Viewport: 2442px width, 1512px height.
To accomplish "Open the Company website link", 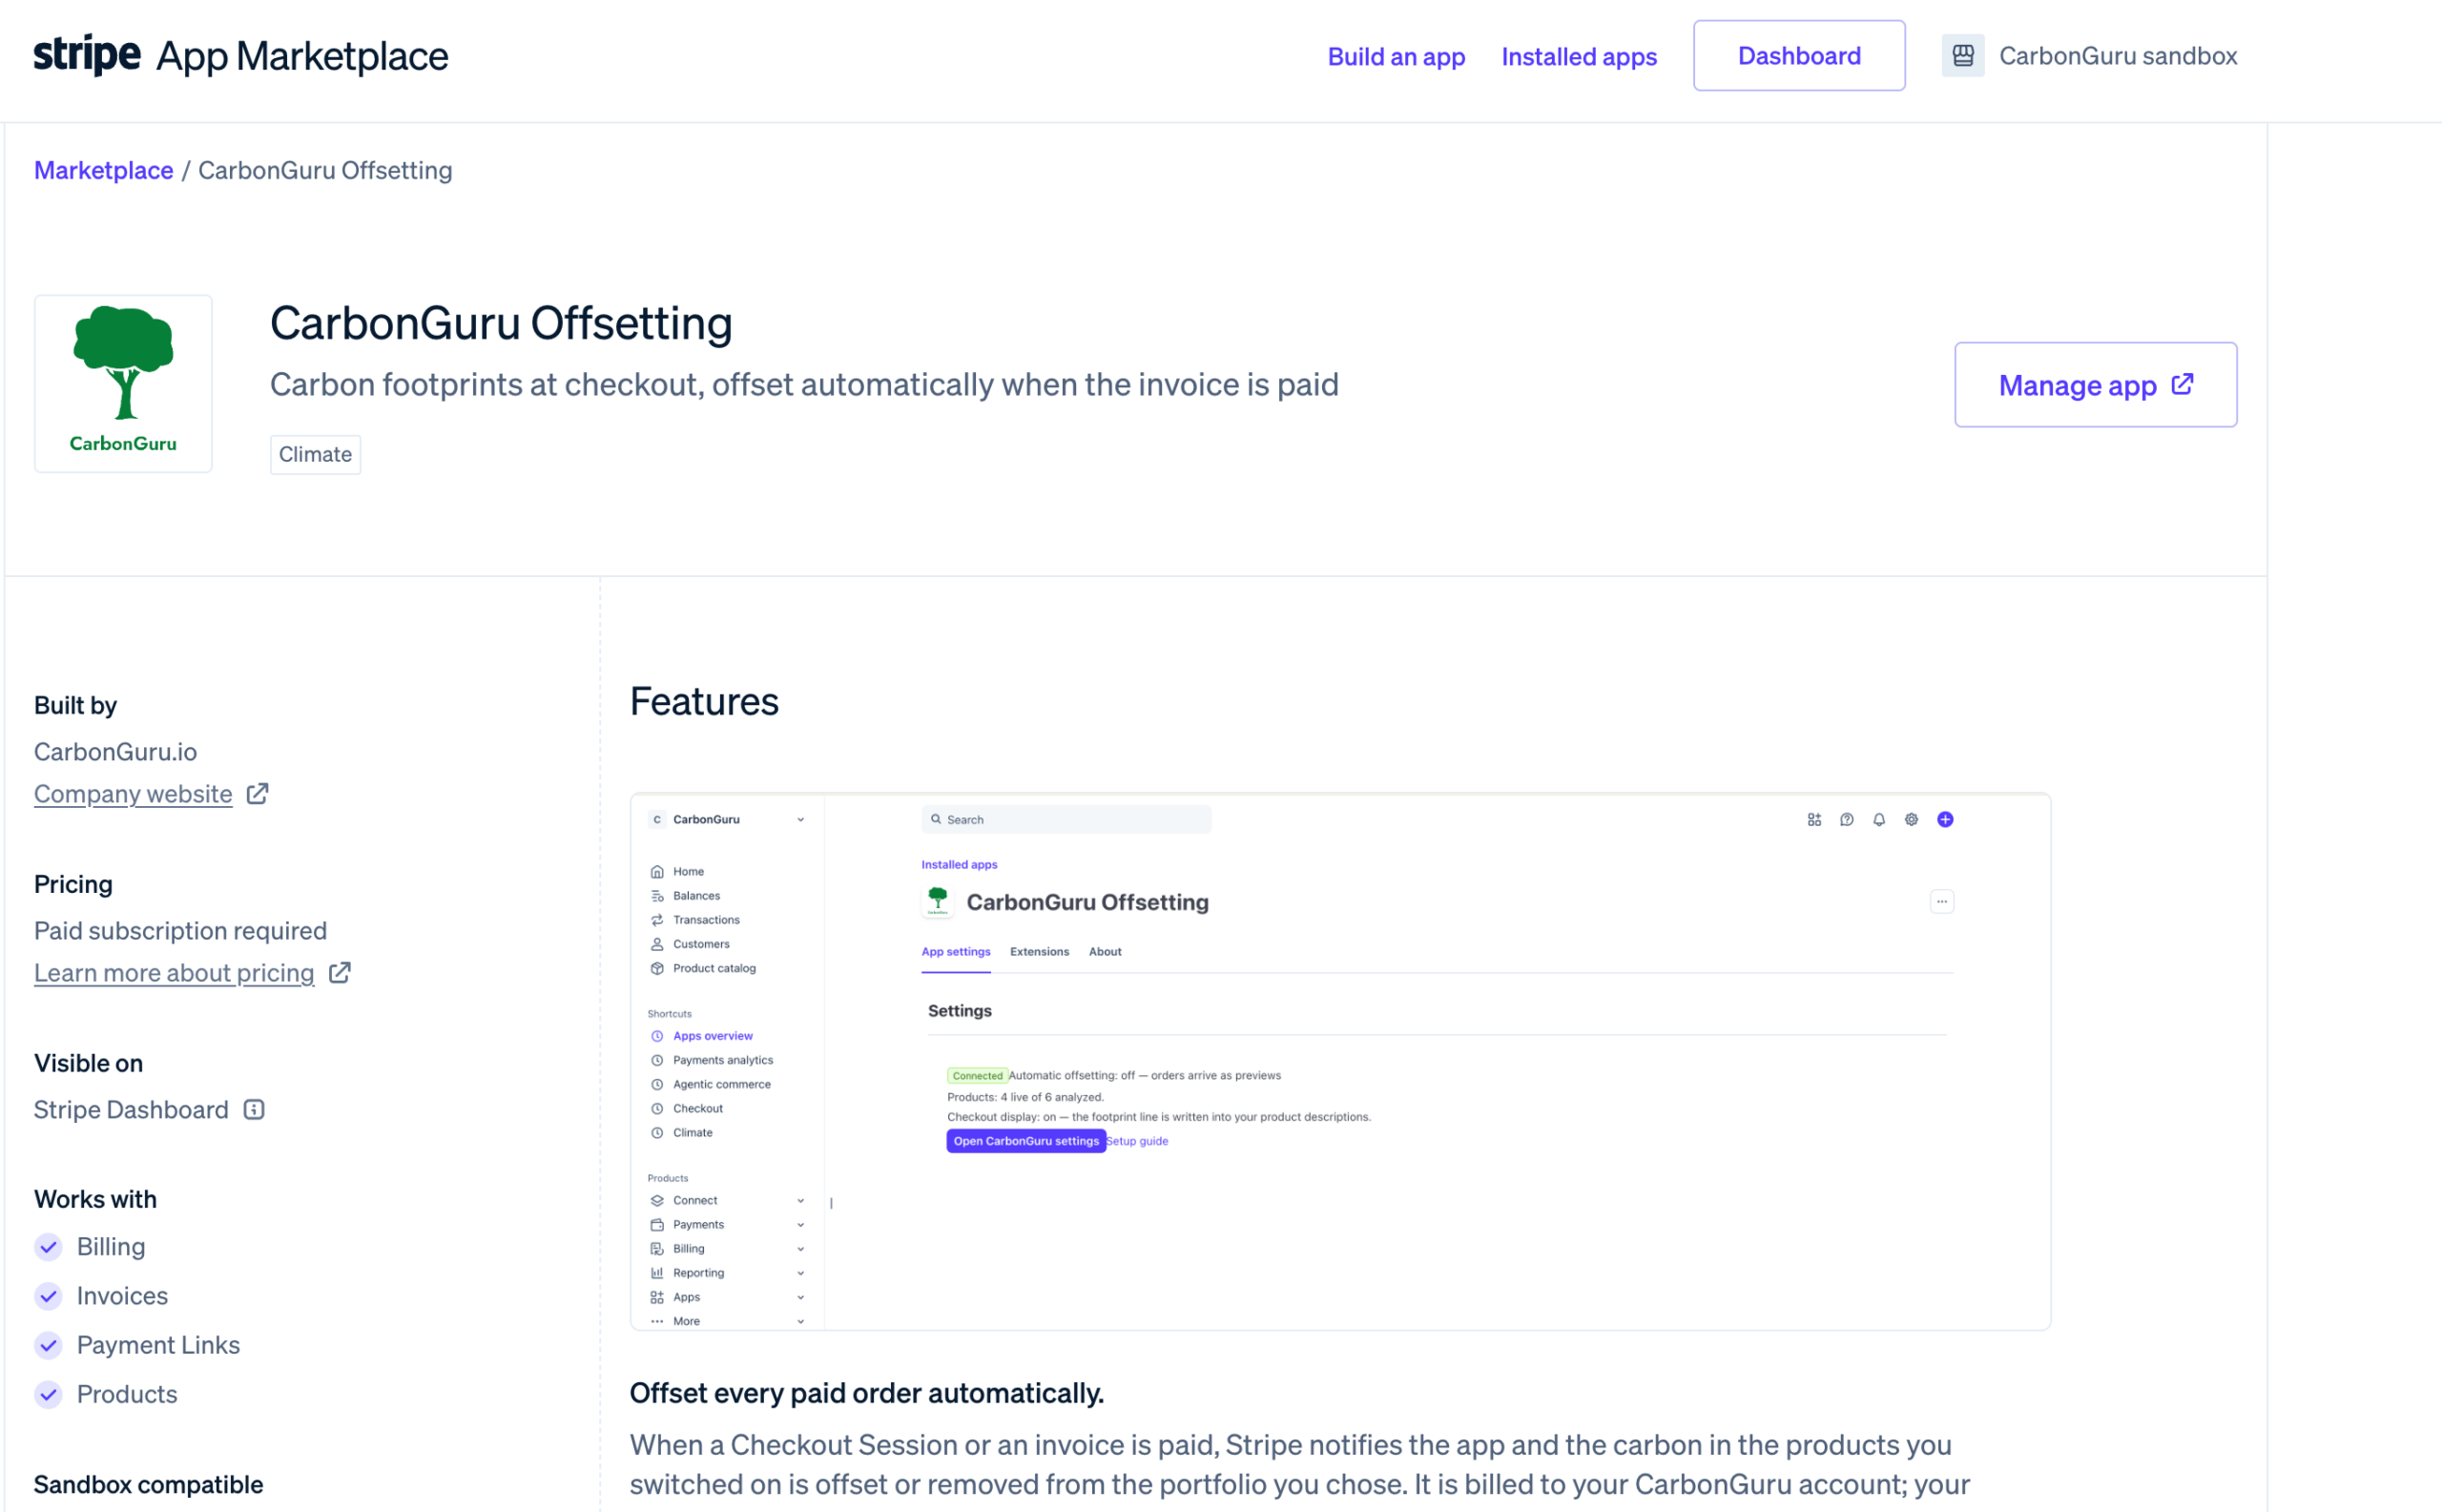I will (x=133, y=794).
